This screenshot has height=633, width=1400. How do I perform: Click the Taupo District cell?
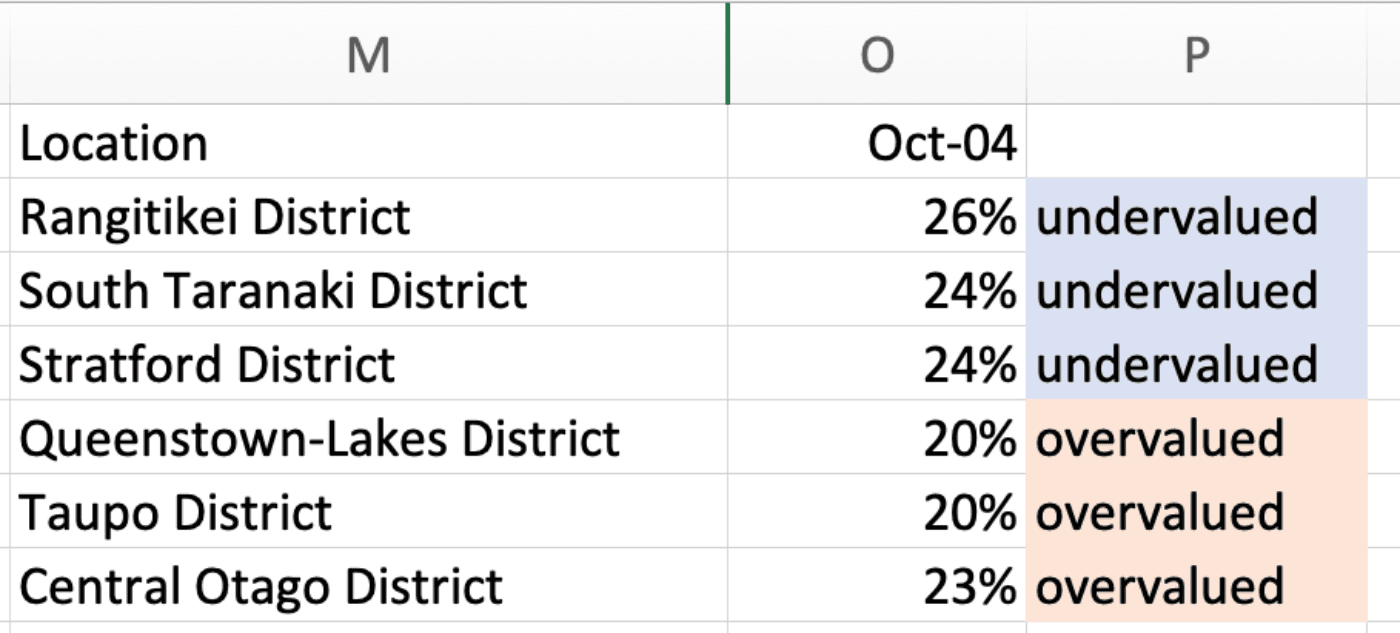368,513
